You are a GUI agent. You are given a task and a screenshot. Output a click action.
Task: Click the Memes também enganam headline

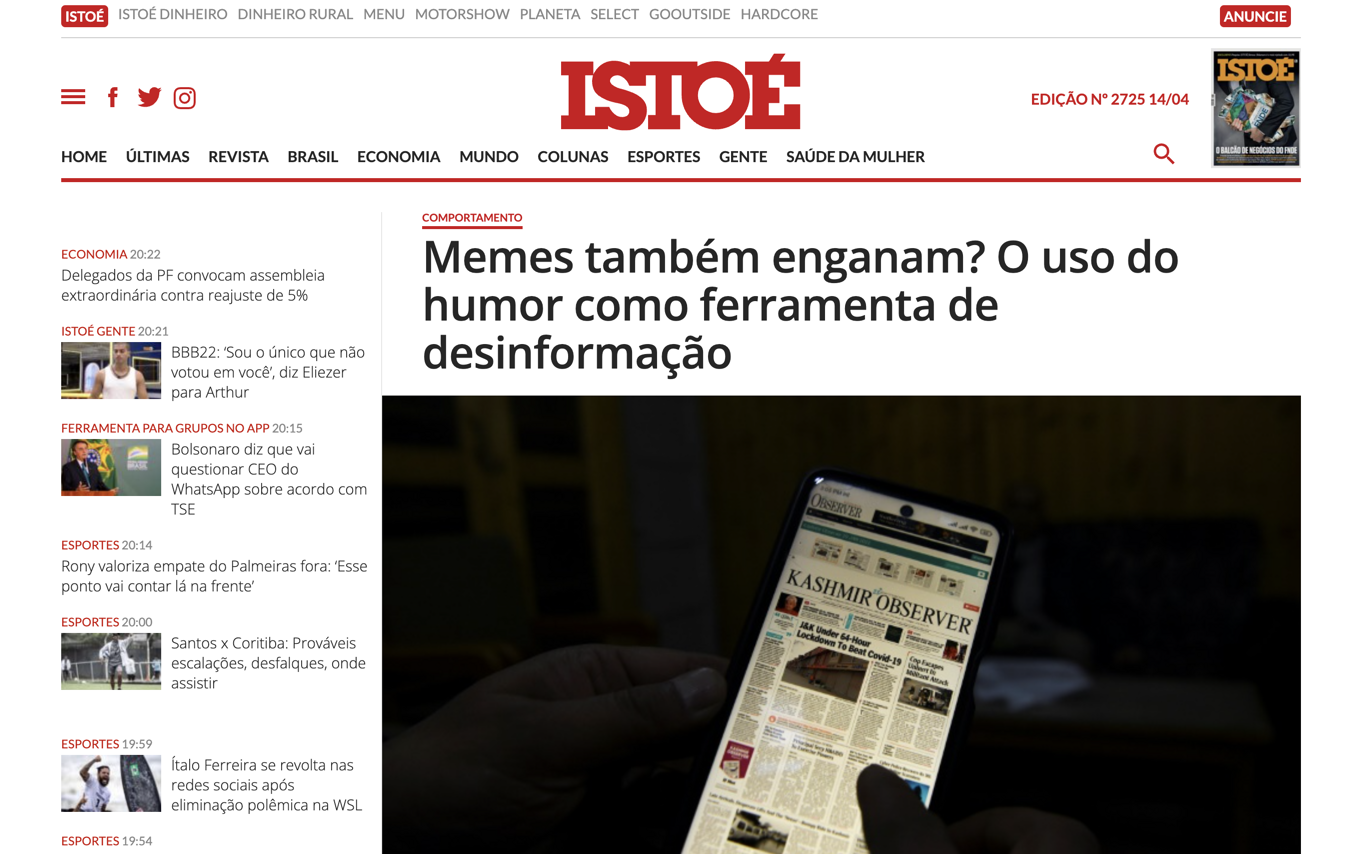pyautogui.click(x=800, y=304)
